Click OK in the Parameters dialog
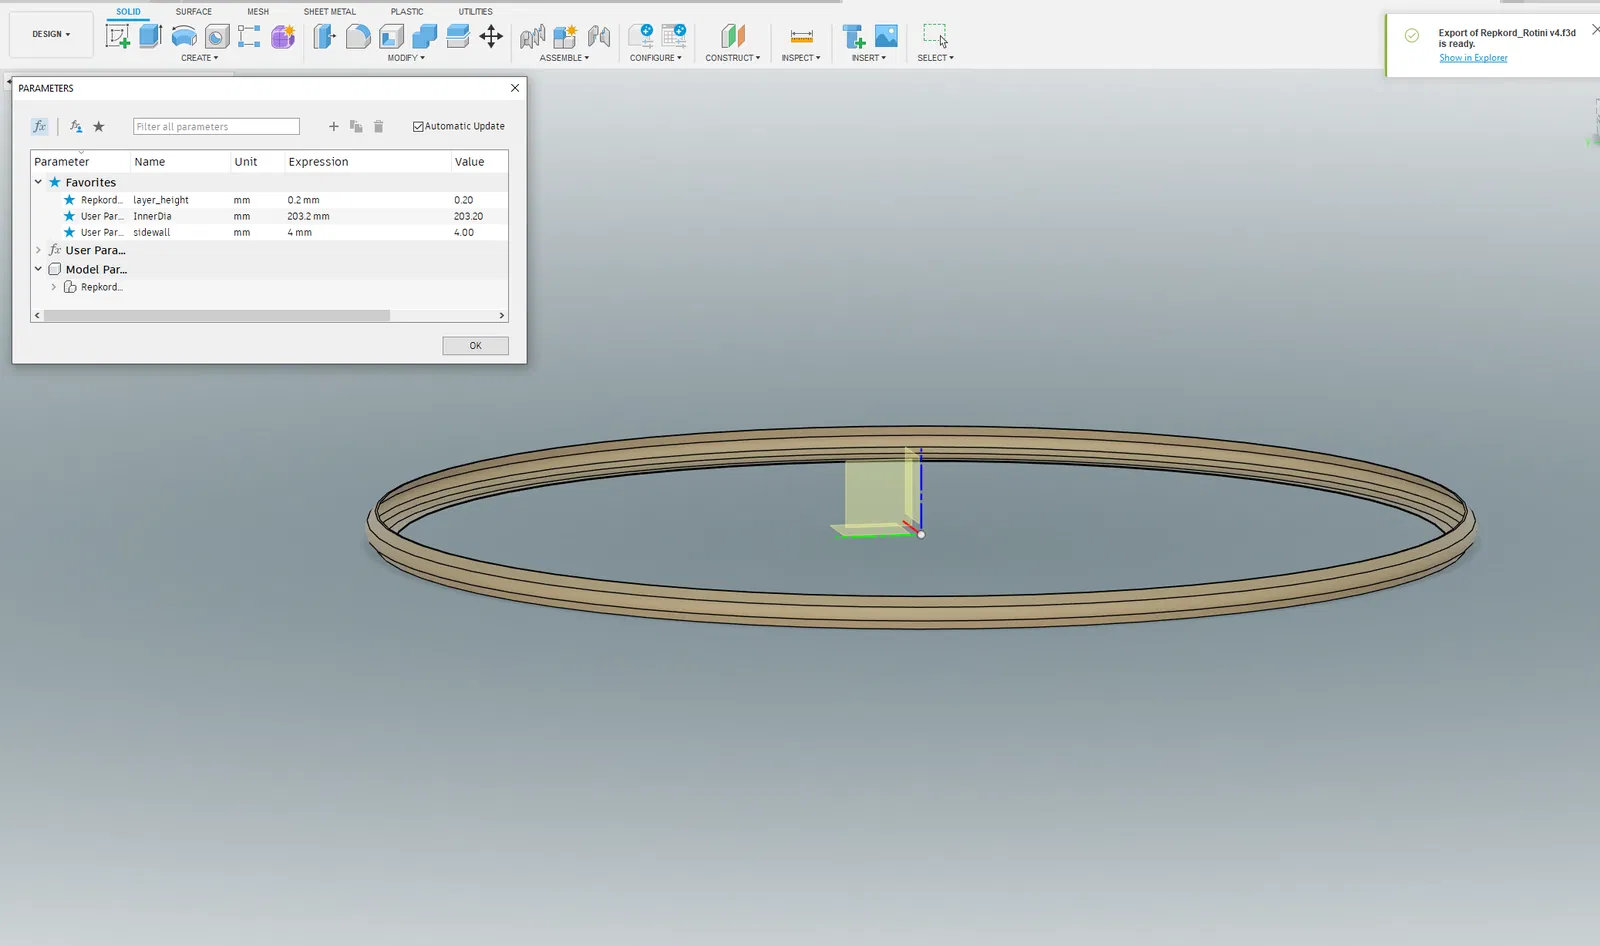 475,346
